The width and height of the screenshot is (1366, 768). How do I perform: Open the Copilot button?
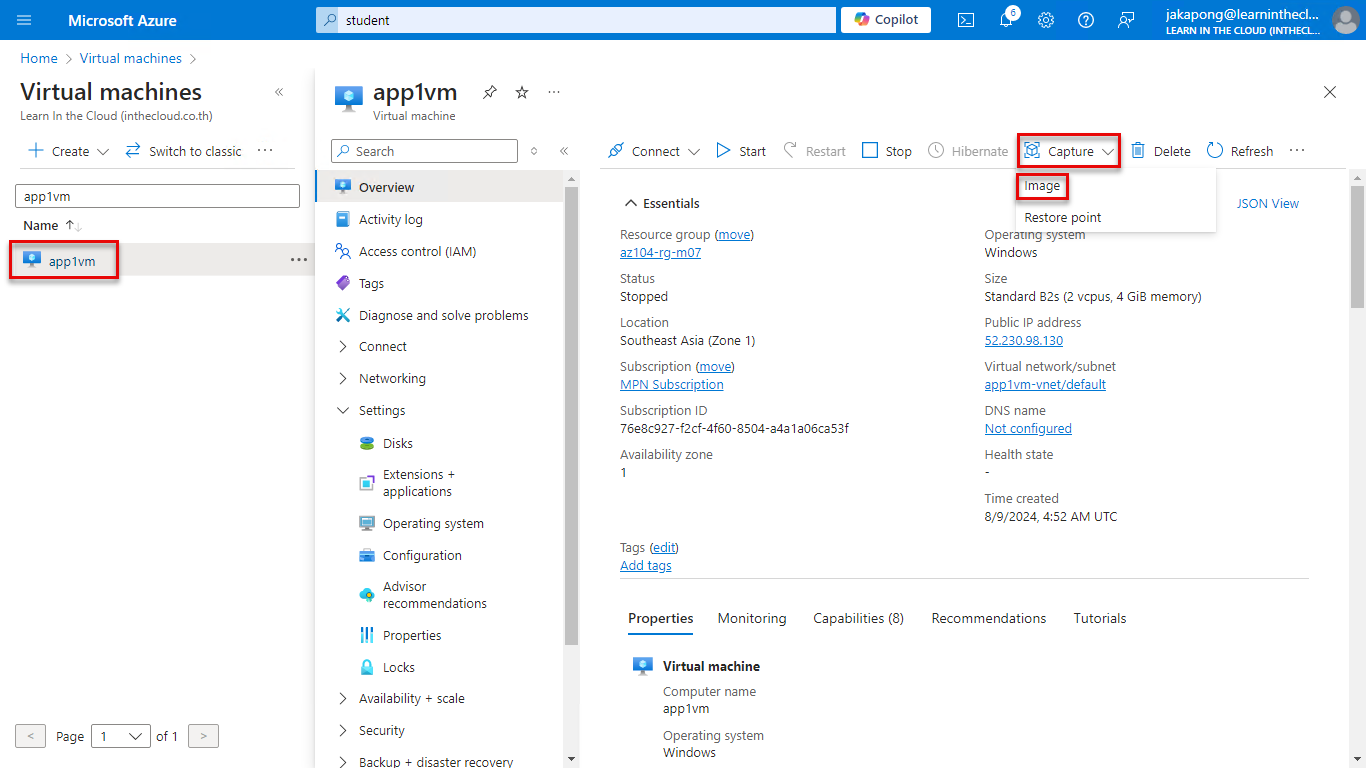886,20
